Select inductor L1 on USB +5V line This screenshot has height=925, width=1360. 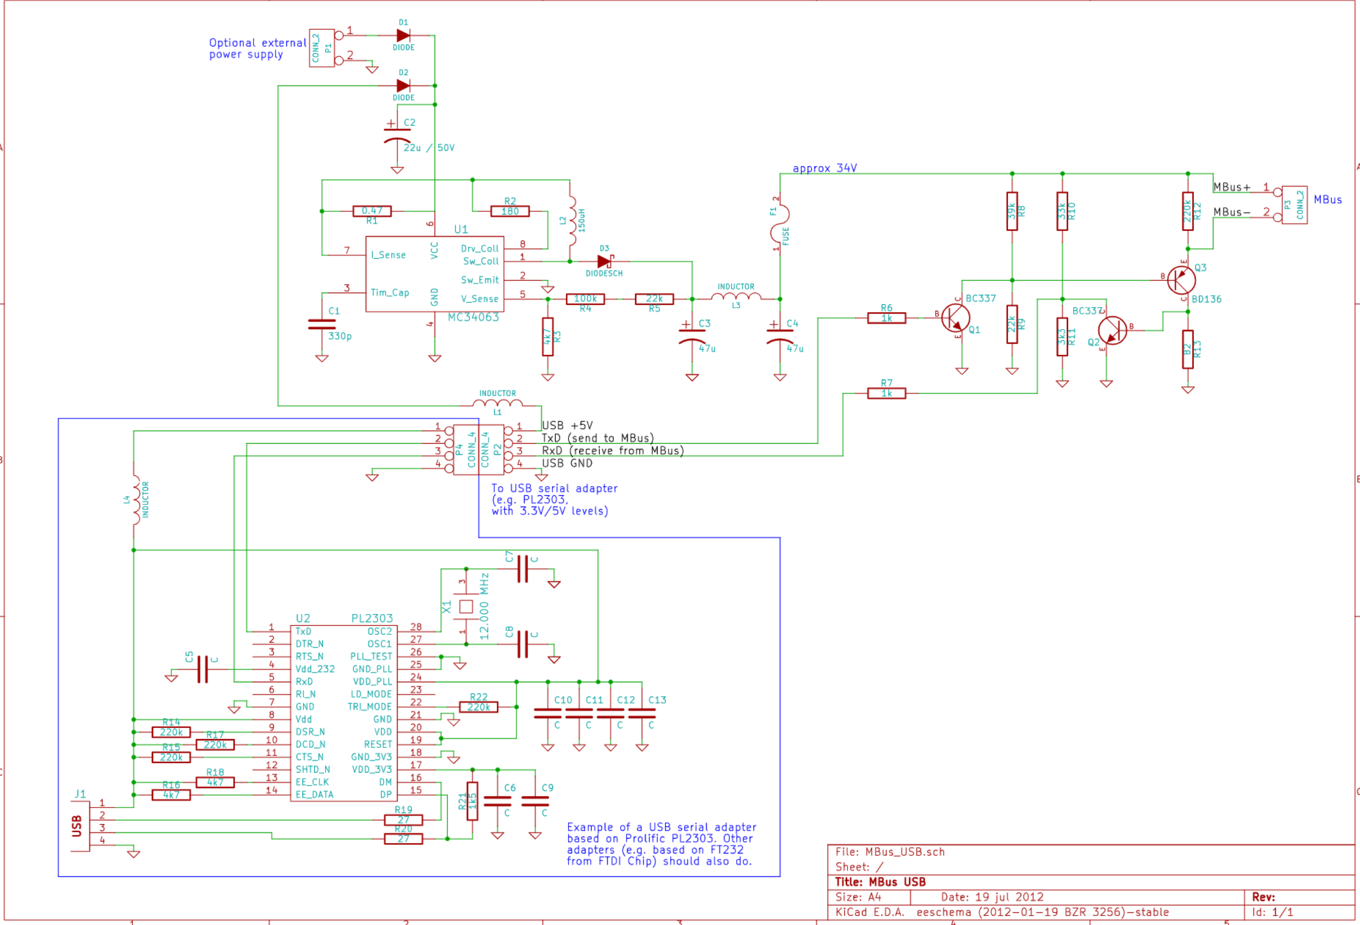tap(498, 402)
